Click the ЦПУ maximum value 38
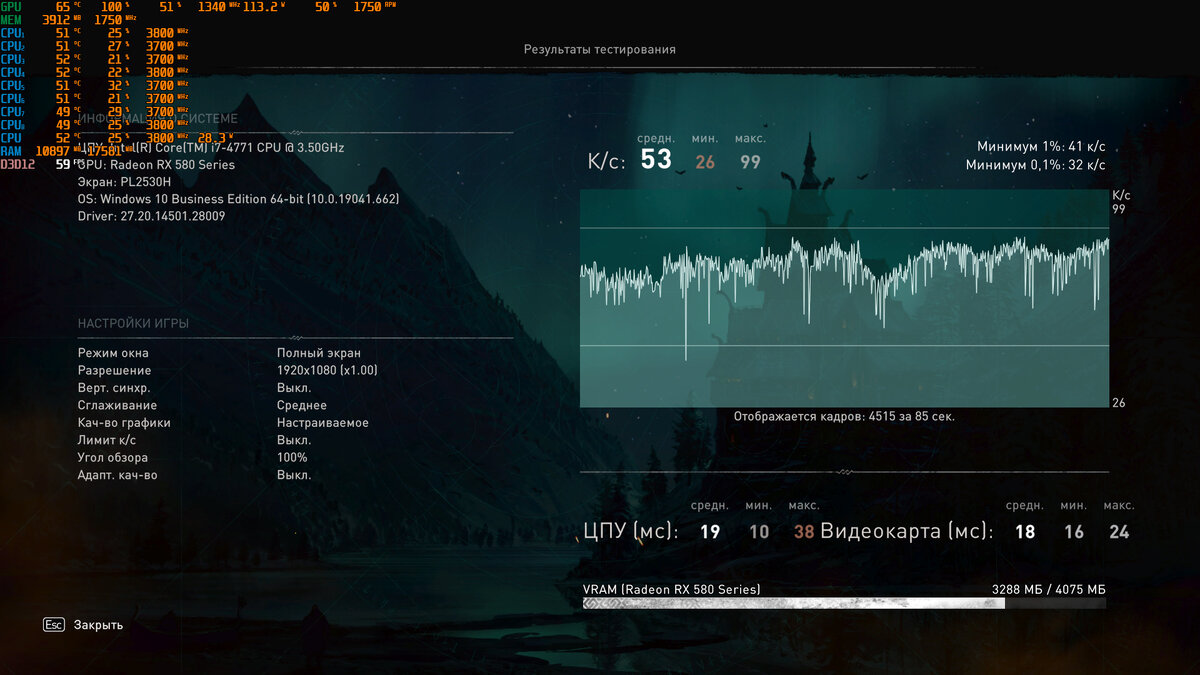Viewport: 1200px width, 675px height. (x=804, y=532)
